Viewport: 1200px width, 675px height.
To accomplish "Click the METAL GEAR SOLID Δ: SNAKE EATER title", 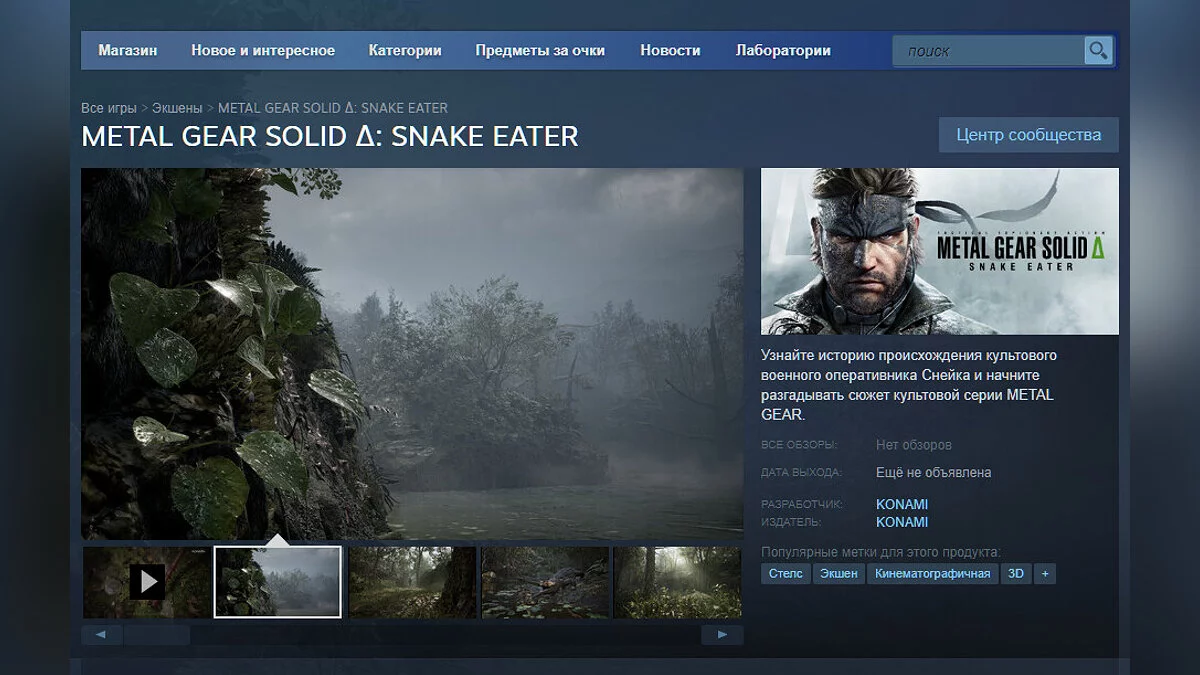I will click(x=330, y=137).
